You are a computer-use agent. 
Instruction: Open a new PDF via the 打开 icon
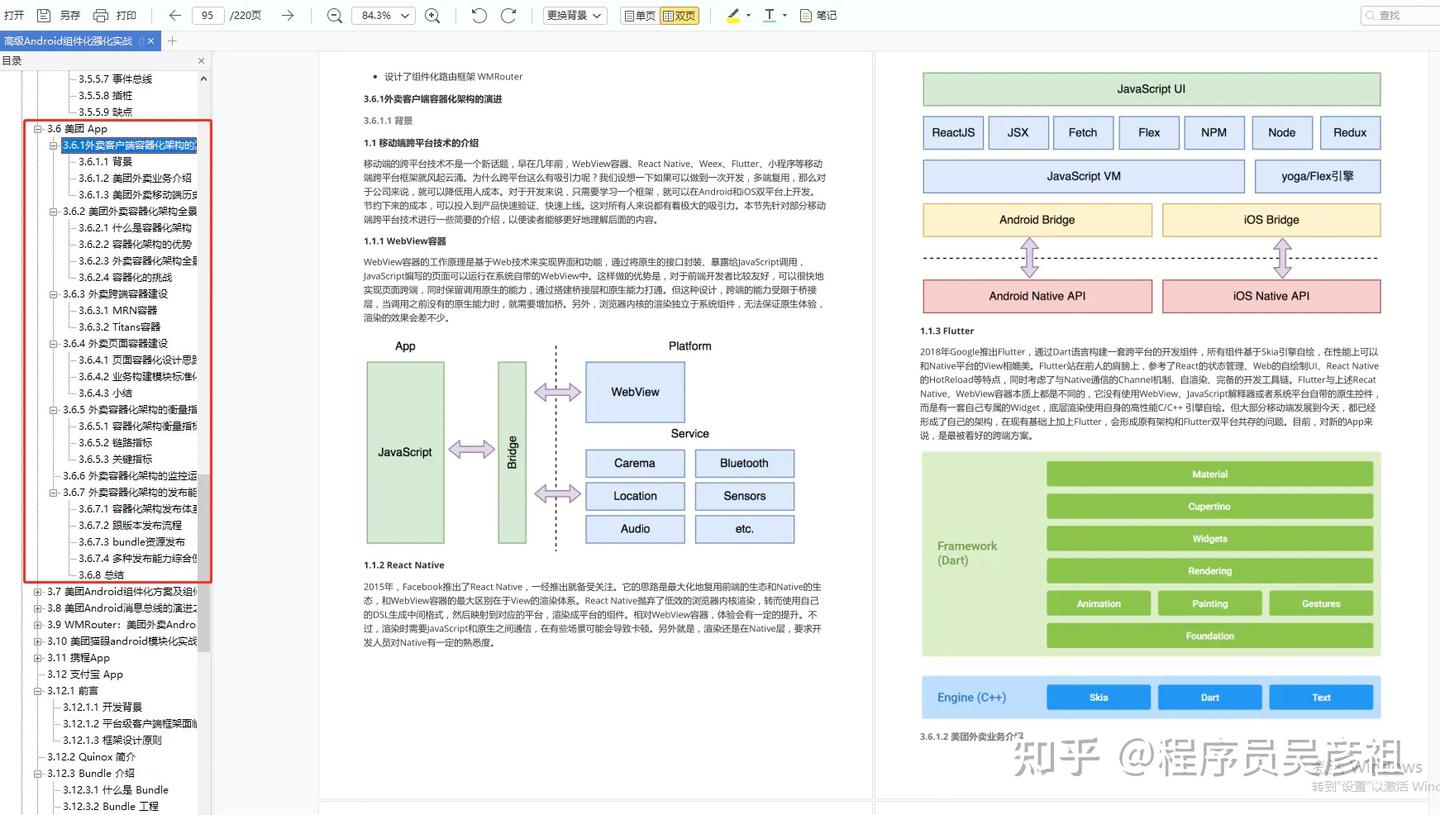pyautogui.click(x=14, y=15)
